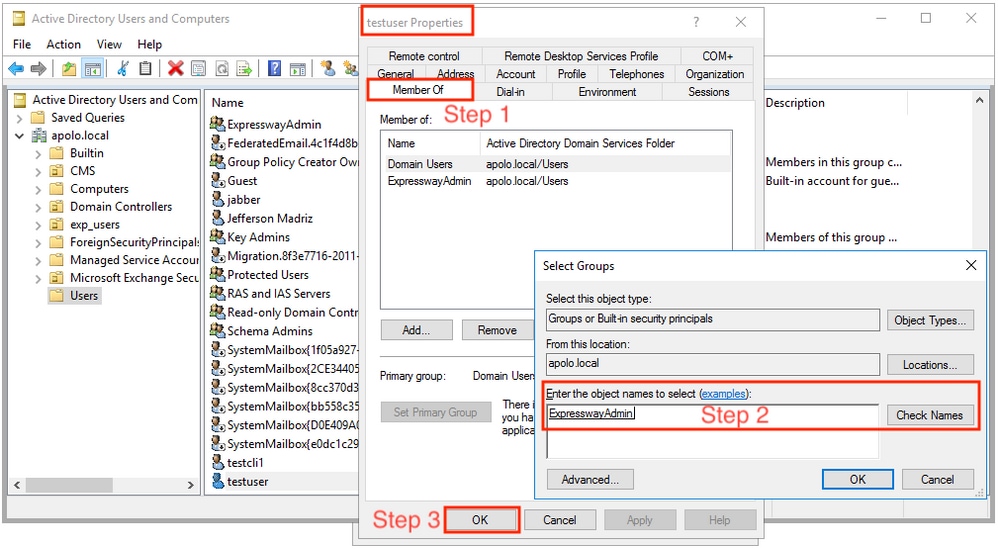Select the Jefferson Madriz user entry
This screenshot has height=550, width=998.
270,218
